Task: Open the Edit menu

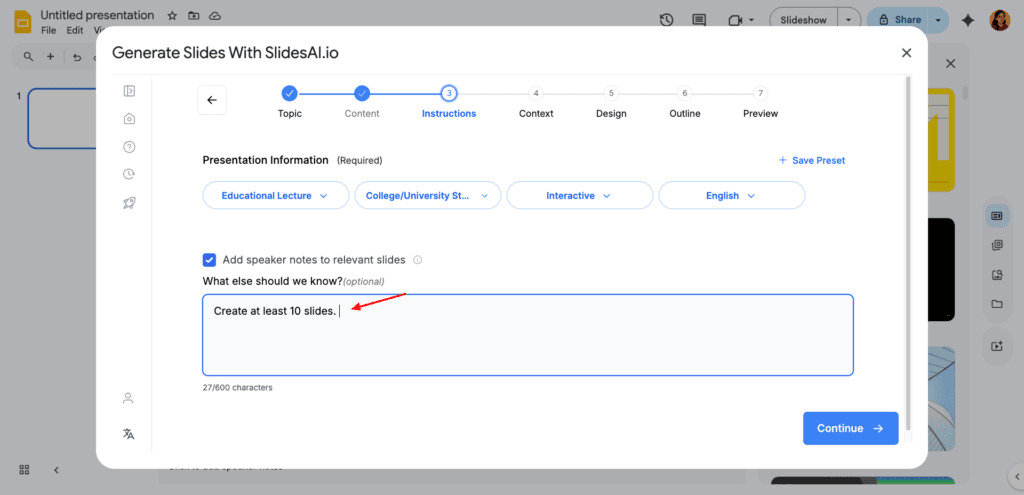Action: (74, 30)
